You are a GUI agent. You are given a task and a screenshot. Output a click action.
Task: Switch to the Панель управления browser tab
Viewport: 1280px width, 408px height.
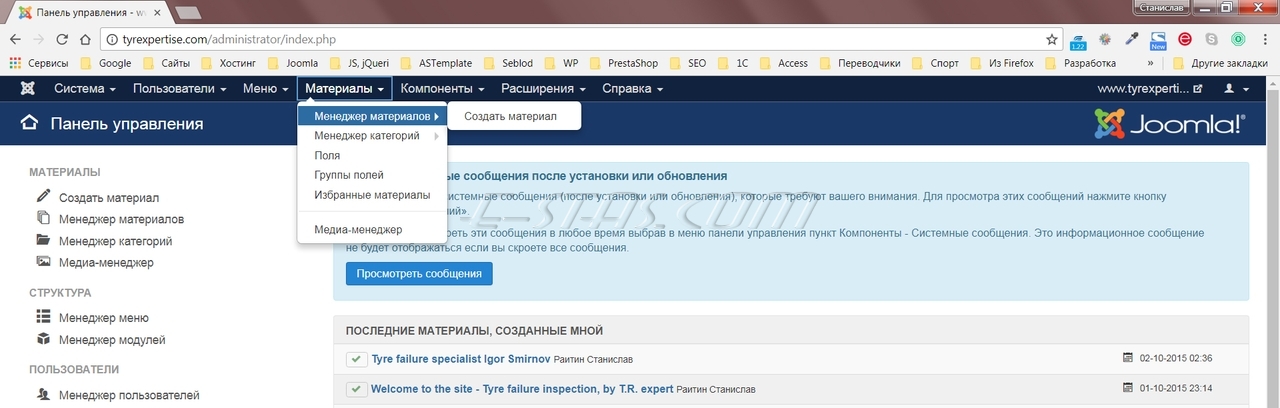pyautogui.click(x=89, y=12)
